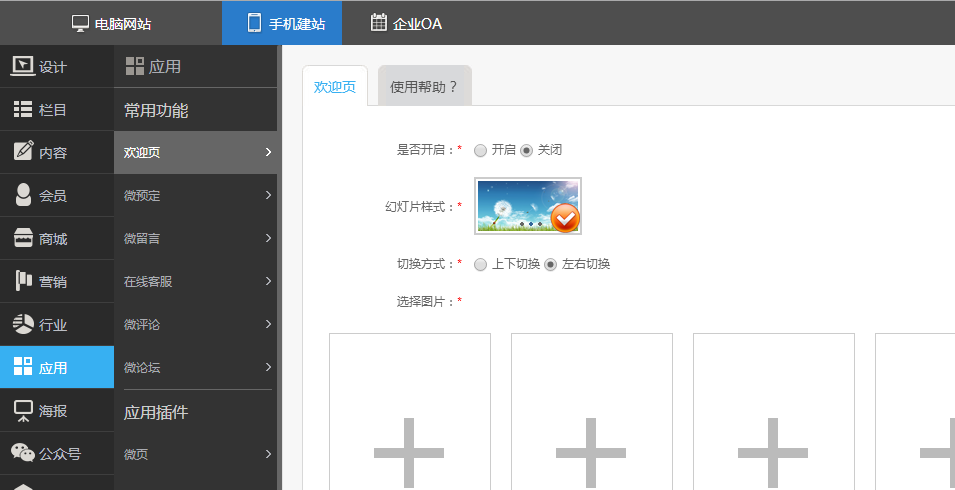Expand the 微留言 menu chevron
The image size is (955, 490).
pyautogui.click(x=268, y=238)
